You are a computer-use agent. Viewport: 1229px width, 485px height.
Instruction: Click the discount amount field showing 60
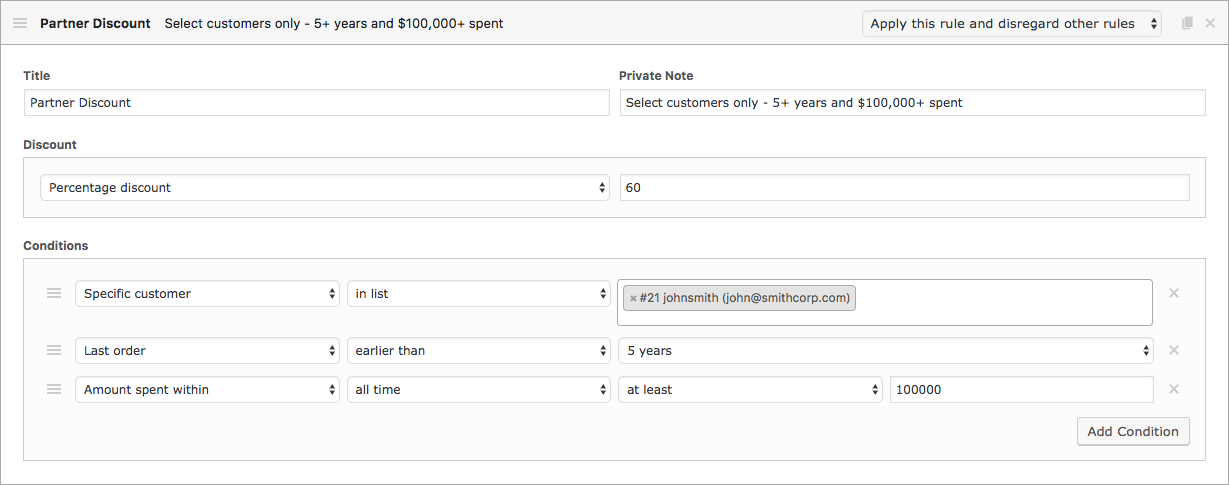904,188
